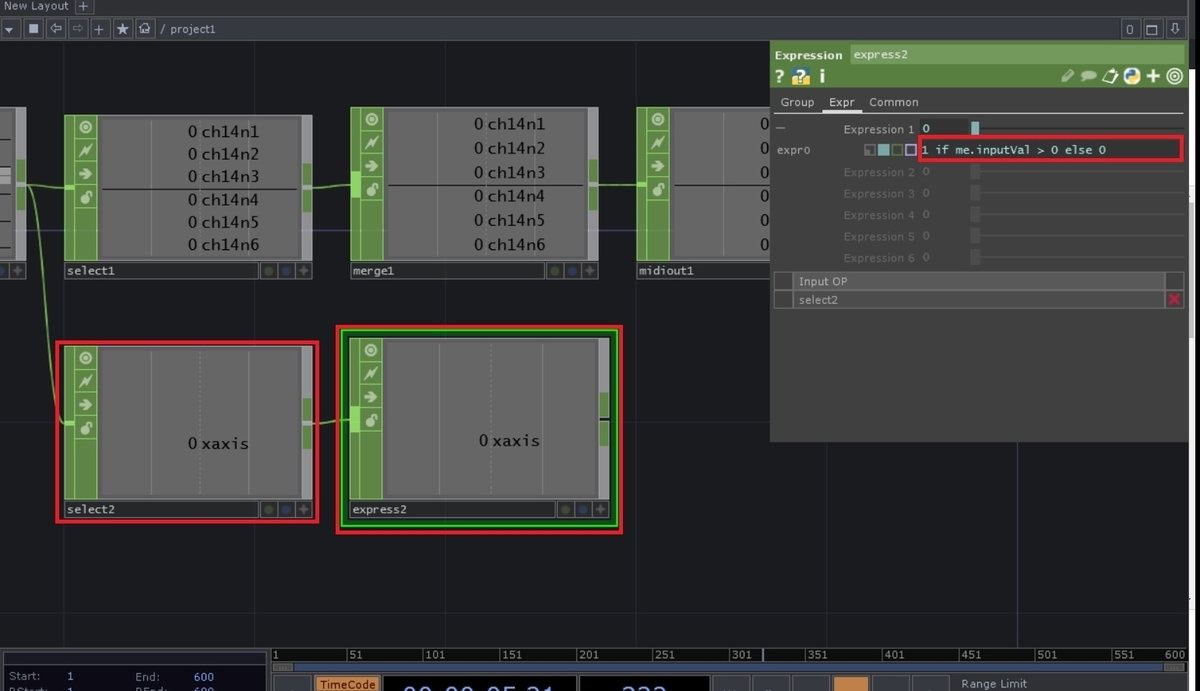Remove select2 input with red X

pos(1175,300)
